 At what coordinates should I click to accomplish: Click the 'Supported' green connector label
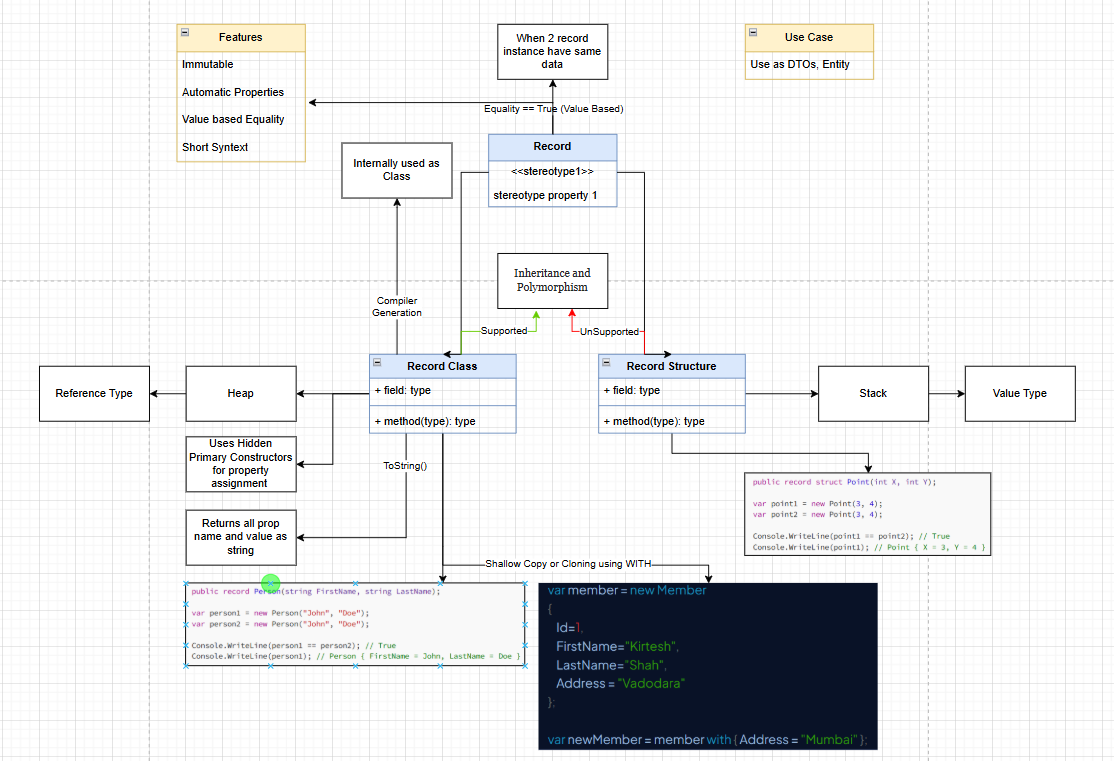503,331
